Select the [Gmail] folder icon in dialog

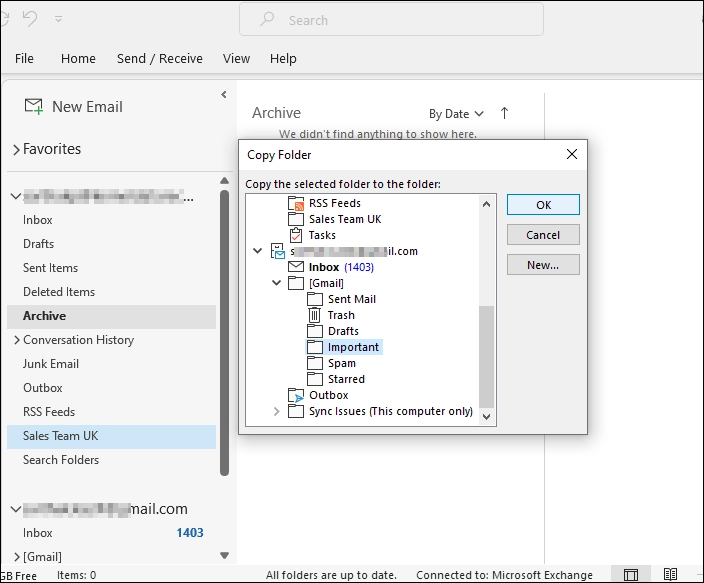(296, 283)
